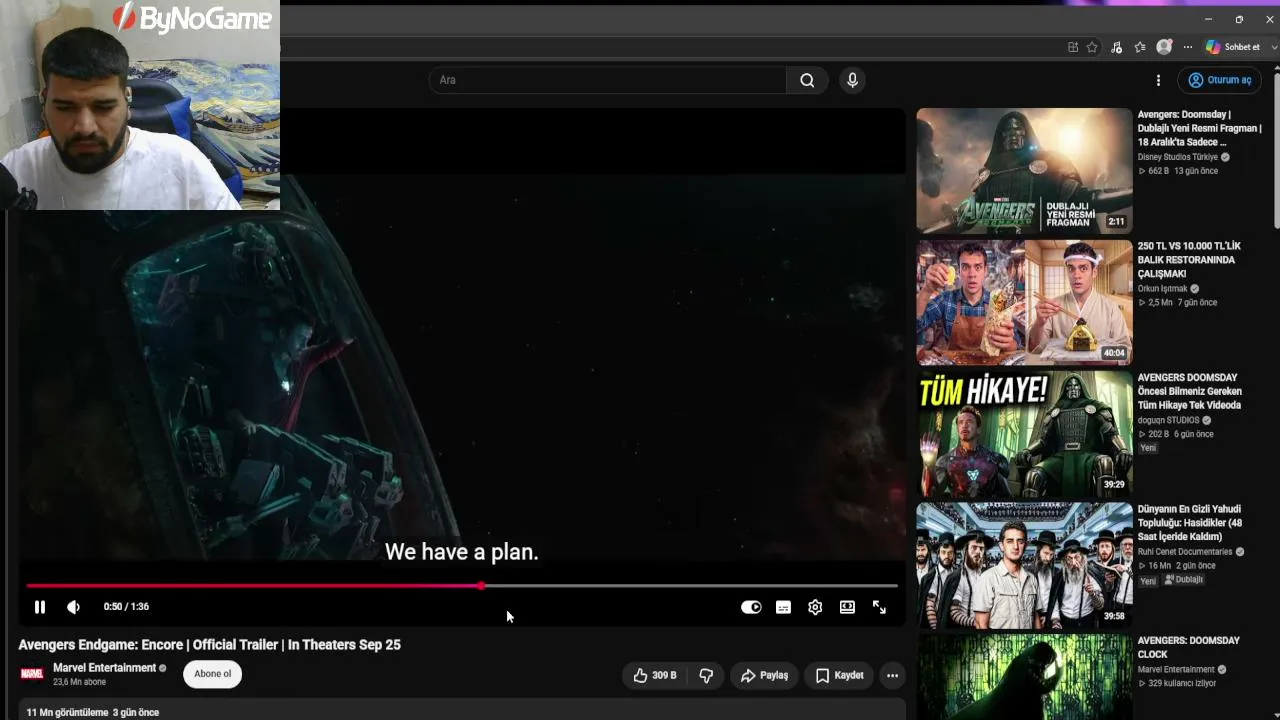The height and width of the screenshot is (720, 1280).
Task: Open the player settings gear
Action: click(815, 607)
